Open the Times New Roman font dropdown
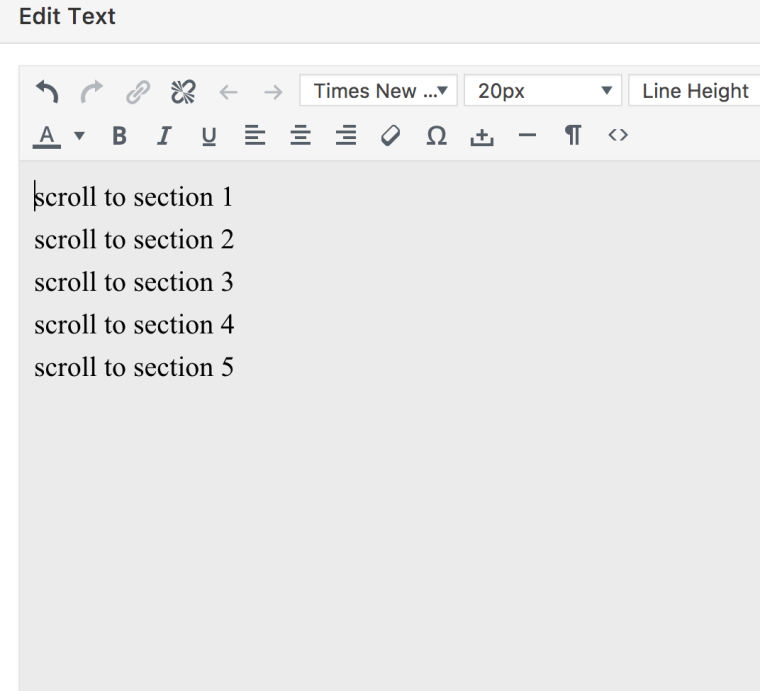The height and width of the screenshot is (691, 760). (380, 92)
